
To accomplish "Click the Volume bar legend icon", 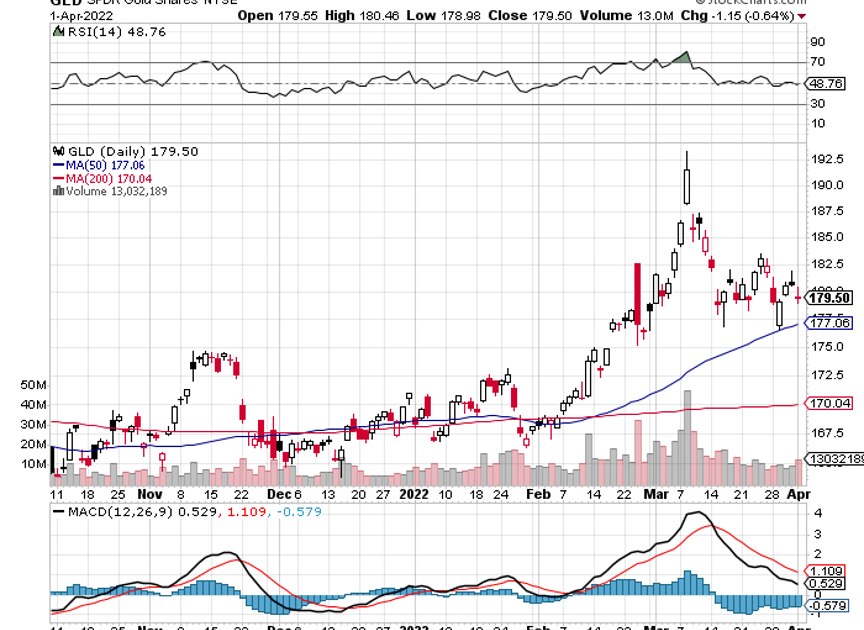I will pos(58,191).
